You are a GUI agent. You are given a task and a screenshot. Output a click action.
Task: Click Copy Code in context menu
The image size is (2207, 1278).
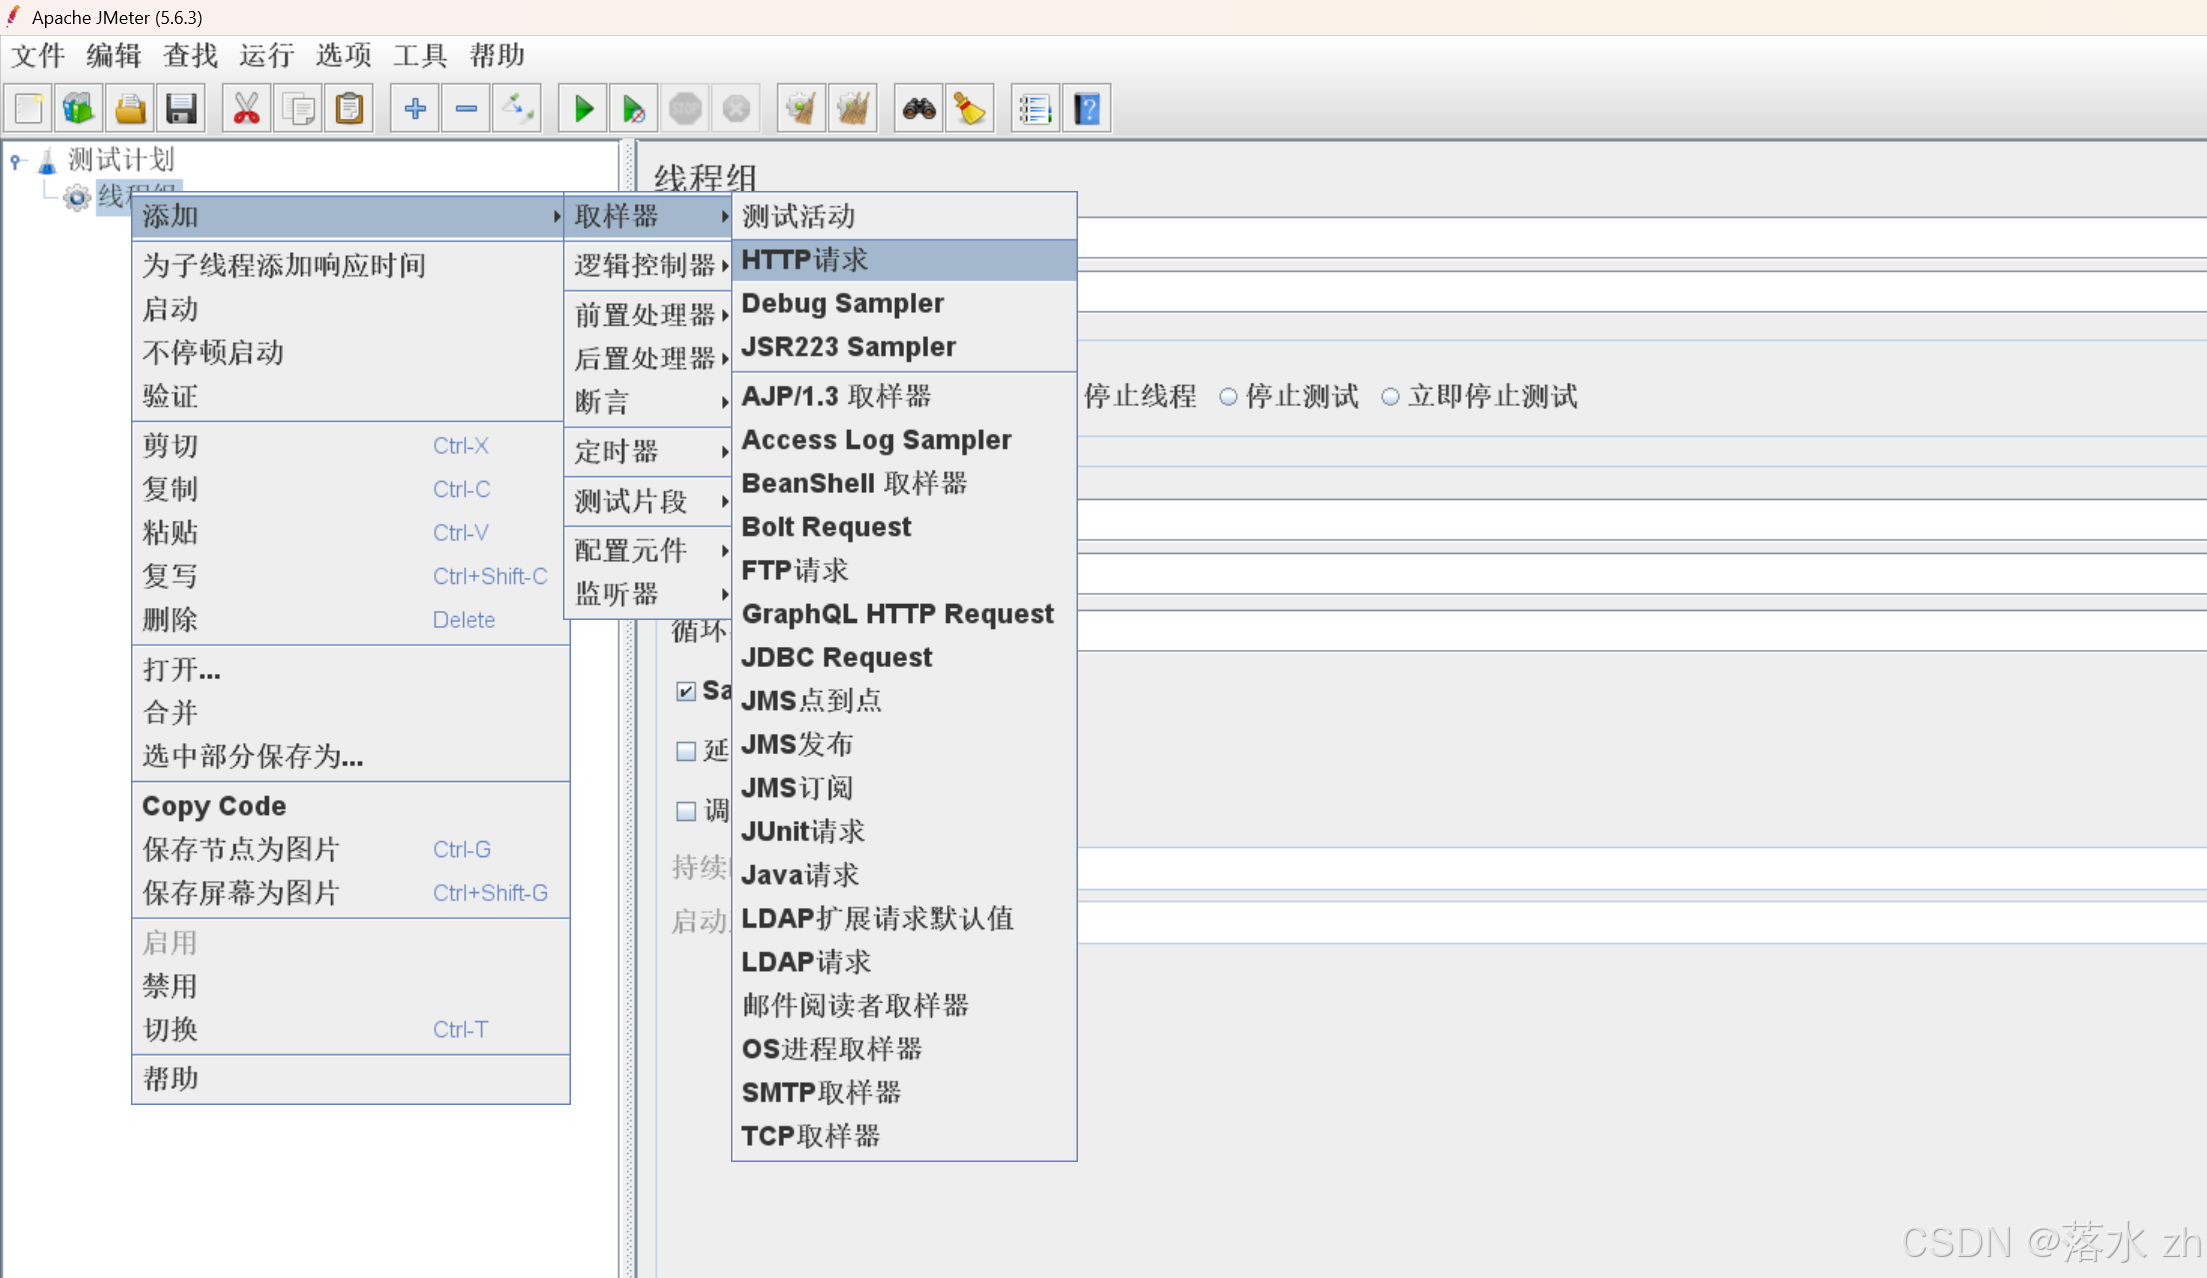[x=351, y=806]
